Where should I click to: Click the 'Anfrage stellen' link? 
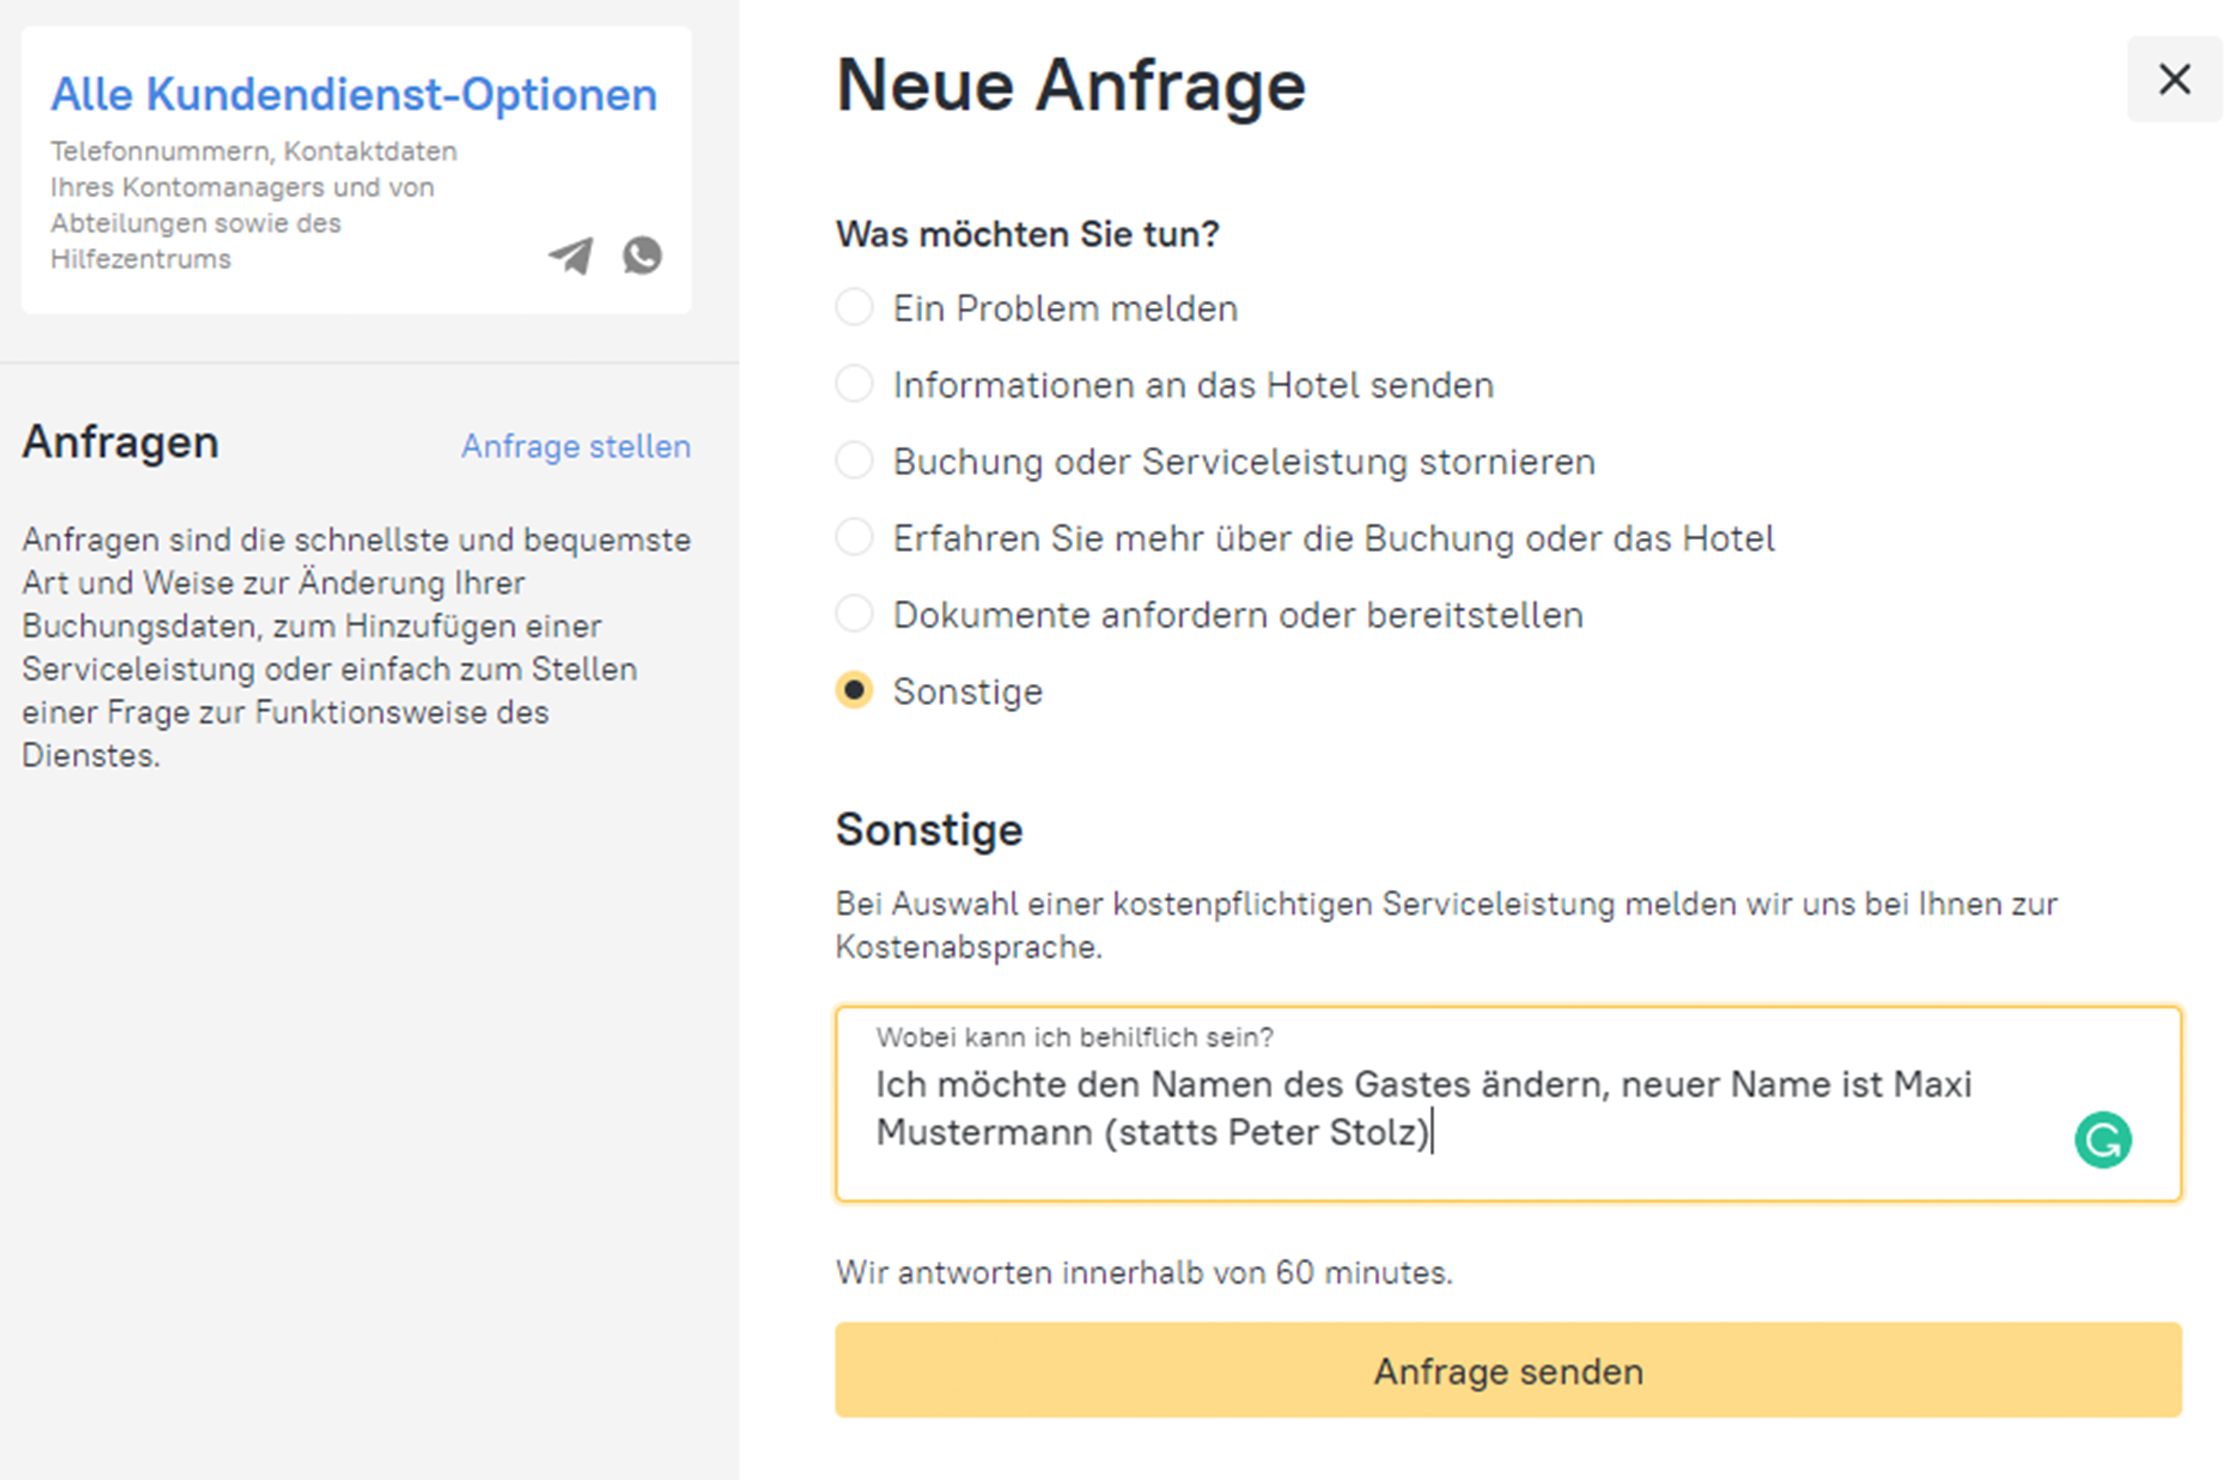575,446
